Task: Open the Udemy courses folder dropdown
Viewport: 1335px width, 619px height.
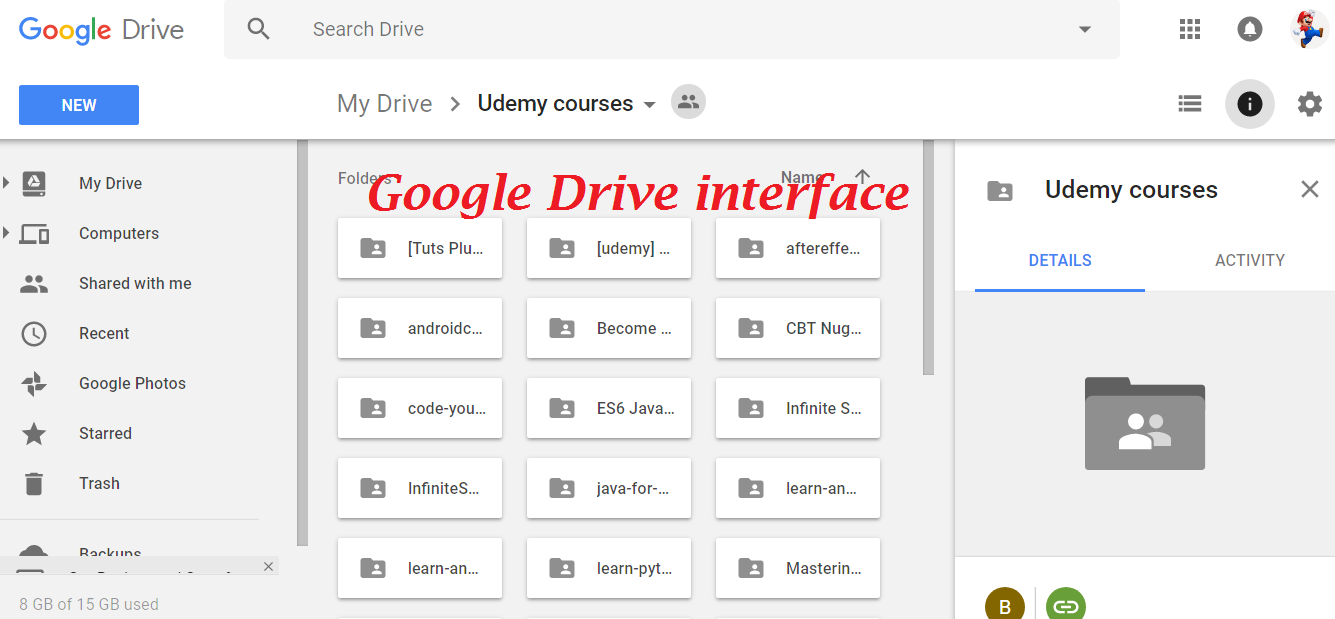Action: tap(650, 105)
